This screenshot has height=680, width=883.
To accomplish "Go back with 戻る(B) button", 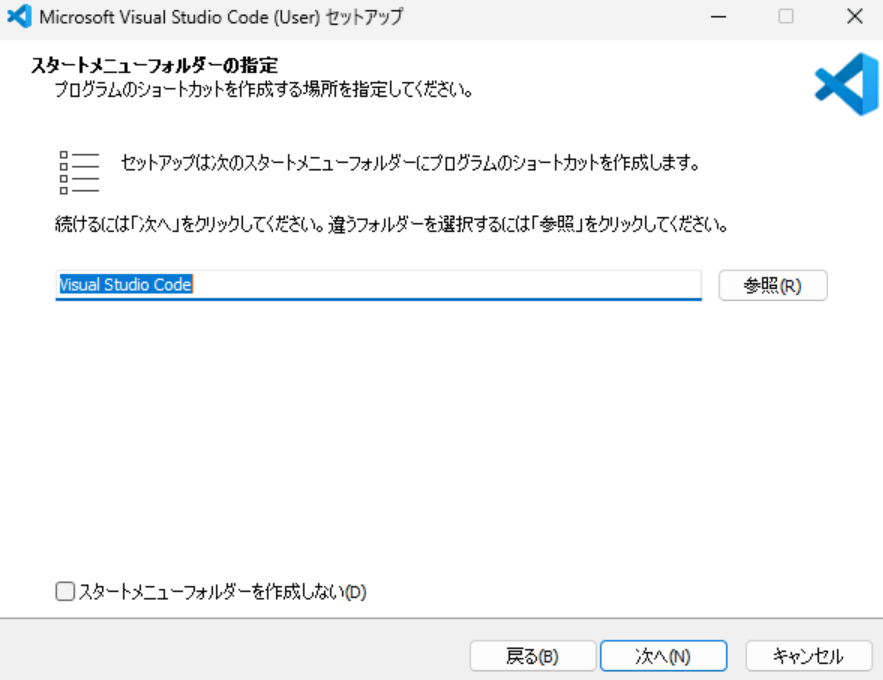I will click(532, 656).
